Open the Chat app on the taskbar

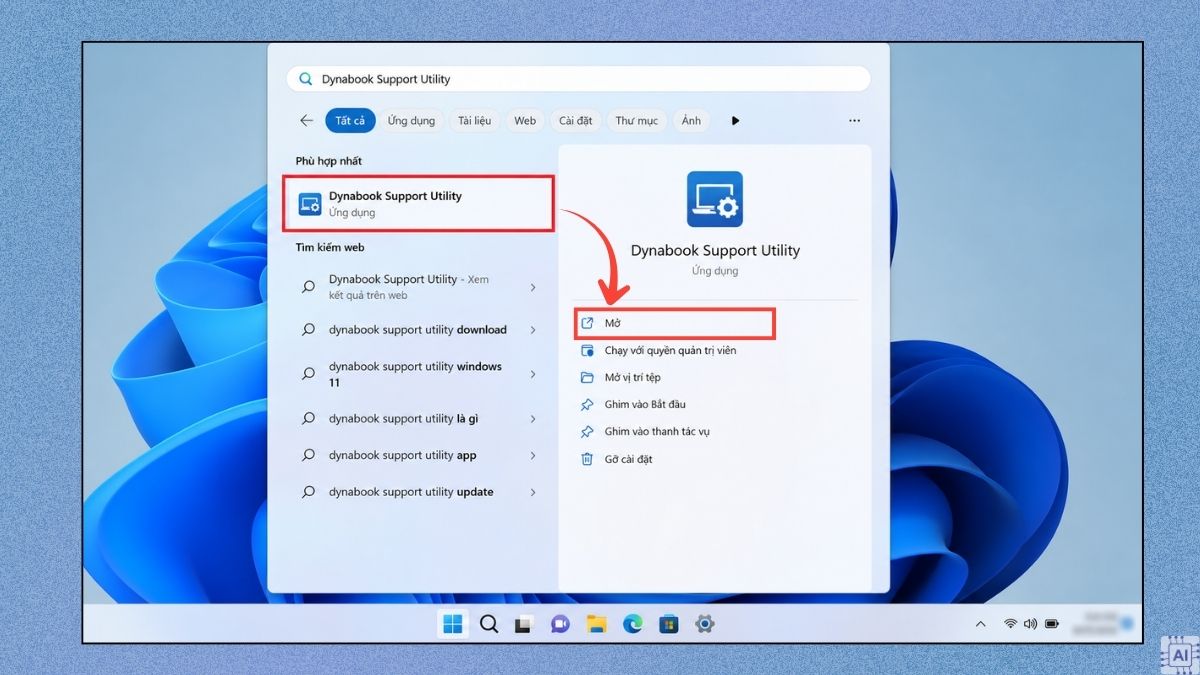point(559,624)
